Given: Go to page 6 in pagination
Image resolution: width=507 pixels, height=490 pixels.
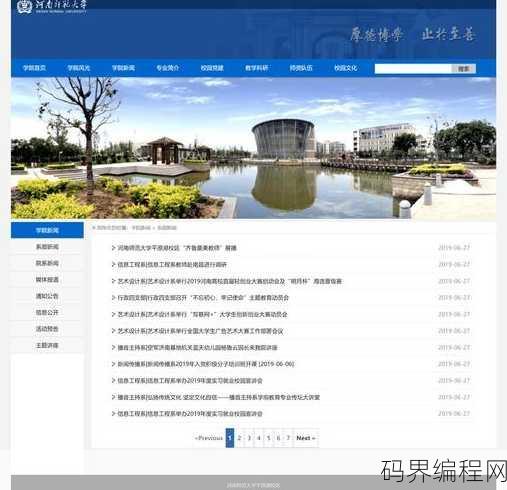Looking at the screenshot, I should (278, 438).
